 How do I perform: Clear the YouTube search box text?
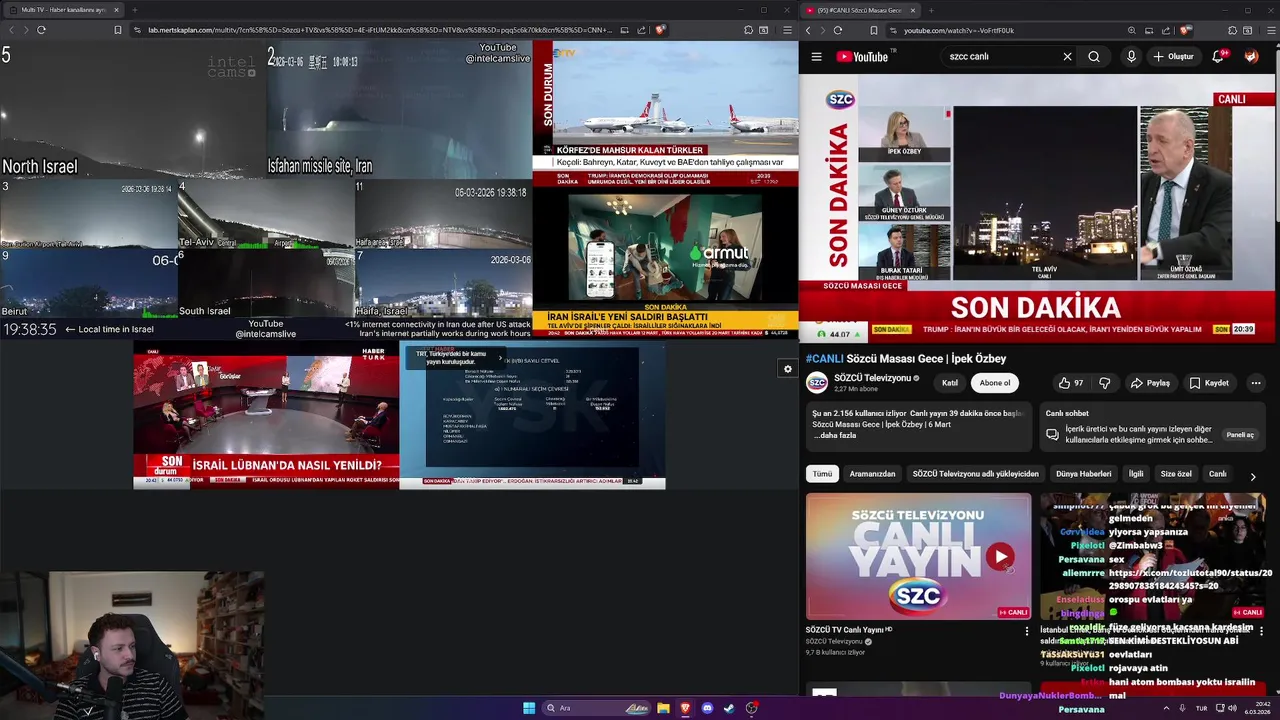point(1067,57)
